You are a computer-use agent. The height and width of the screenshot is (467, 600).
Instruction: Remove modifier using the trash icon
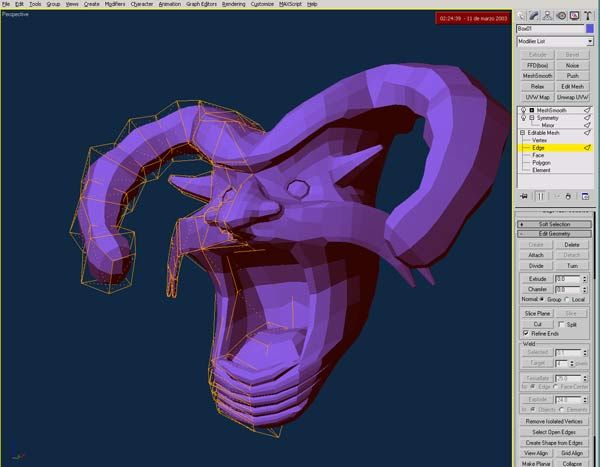click(x=568, y=196)
